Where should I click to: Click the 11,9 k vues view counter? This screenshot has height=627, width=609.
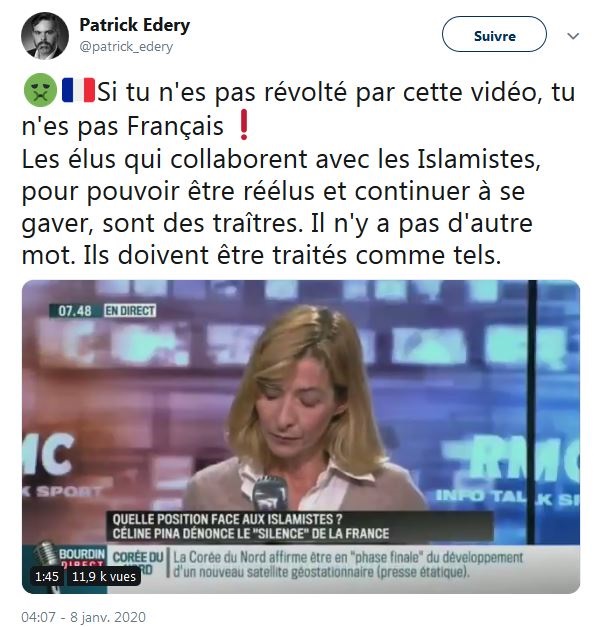click(104, 577)
